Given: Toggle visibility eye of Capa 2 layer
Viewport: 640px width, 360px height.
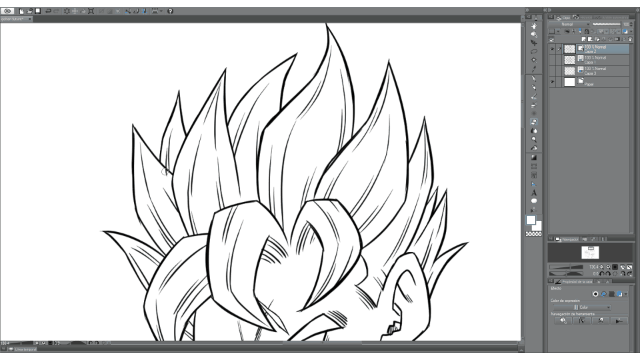Looking at the screenshot, I should tap(552, 49).
